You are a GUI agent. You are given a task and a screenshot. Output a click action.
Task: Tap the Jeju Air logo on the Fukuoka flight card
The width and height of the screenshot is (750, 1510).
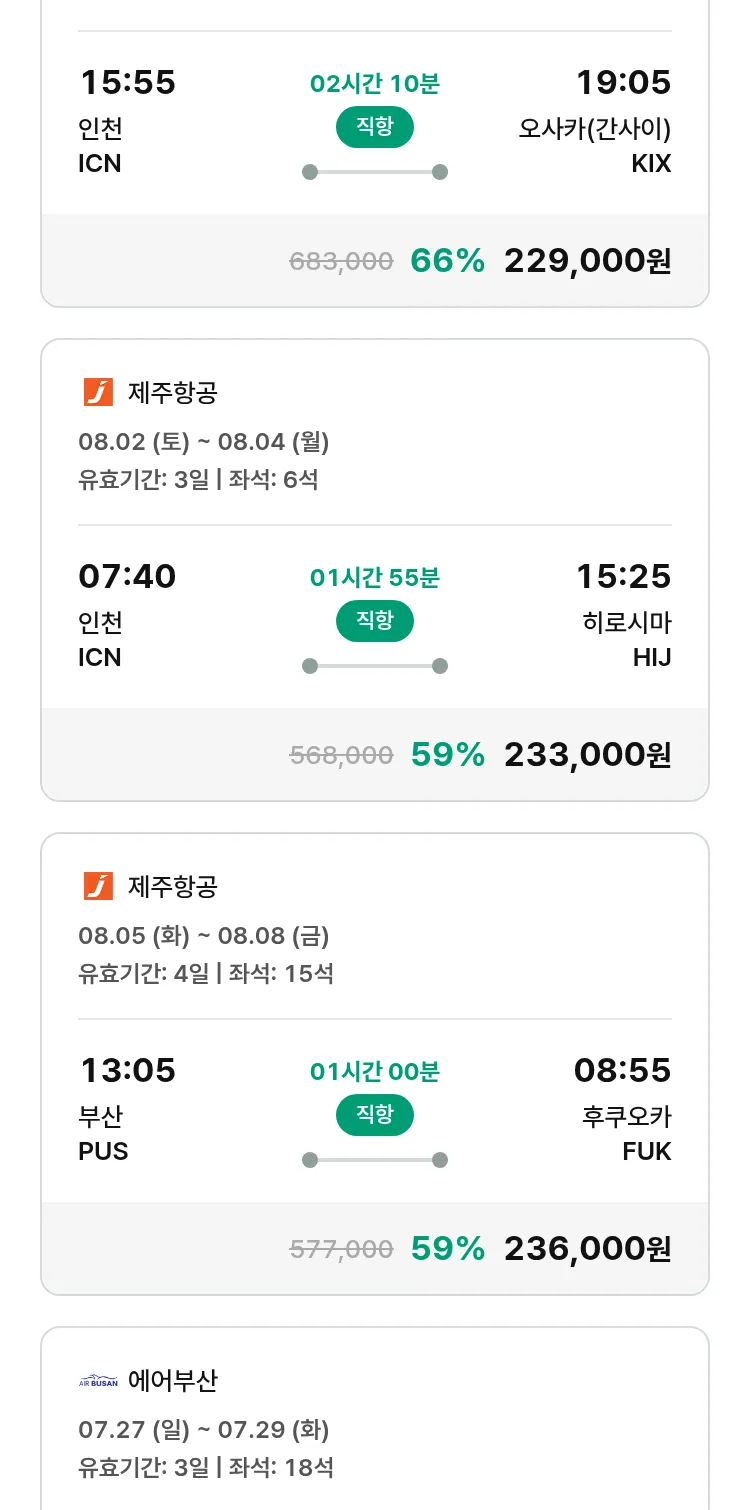(98, 886)
